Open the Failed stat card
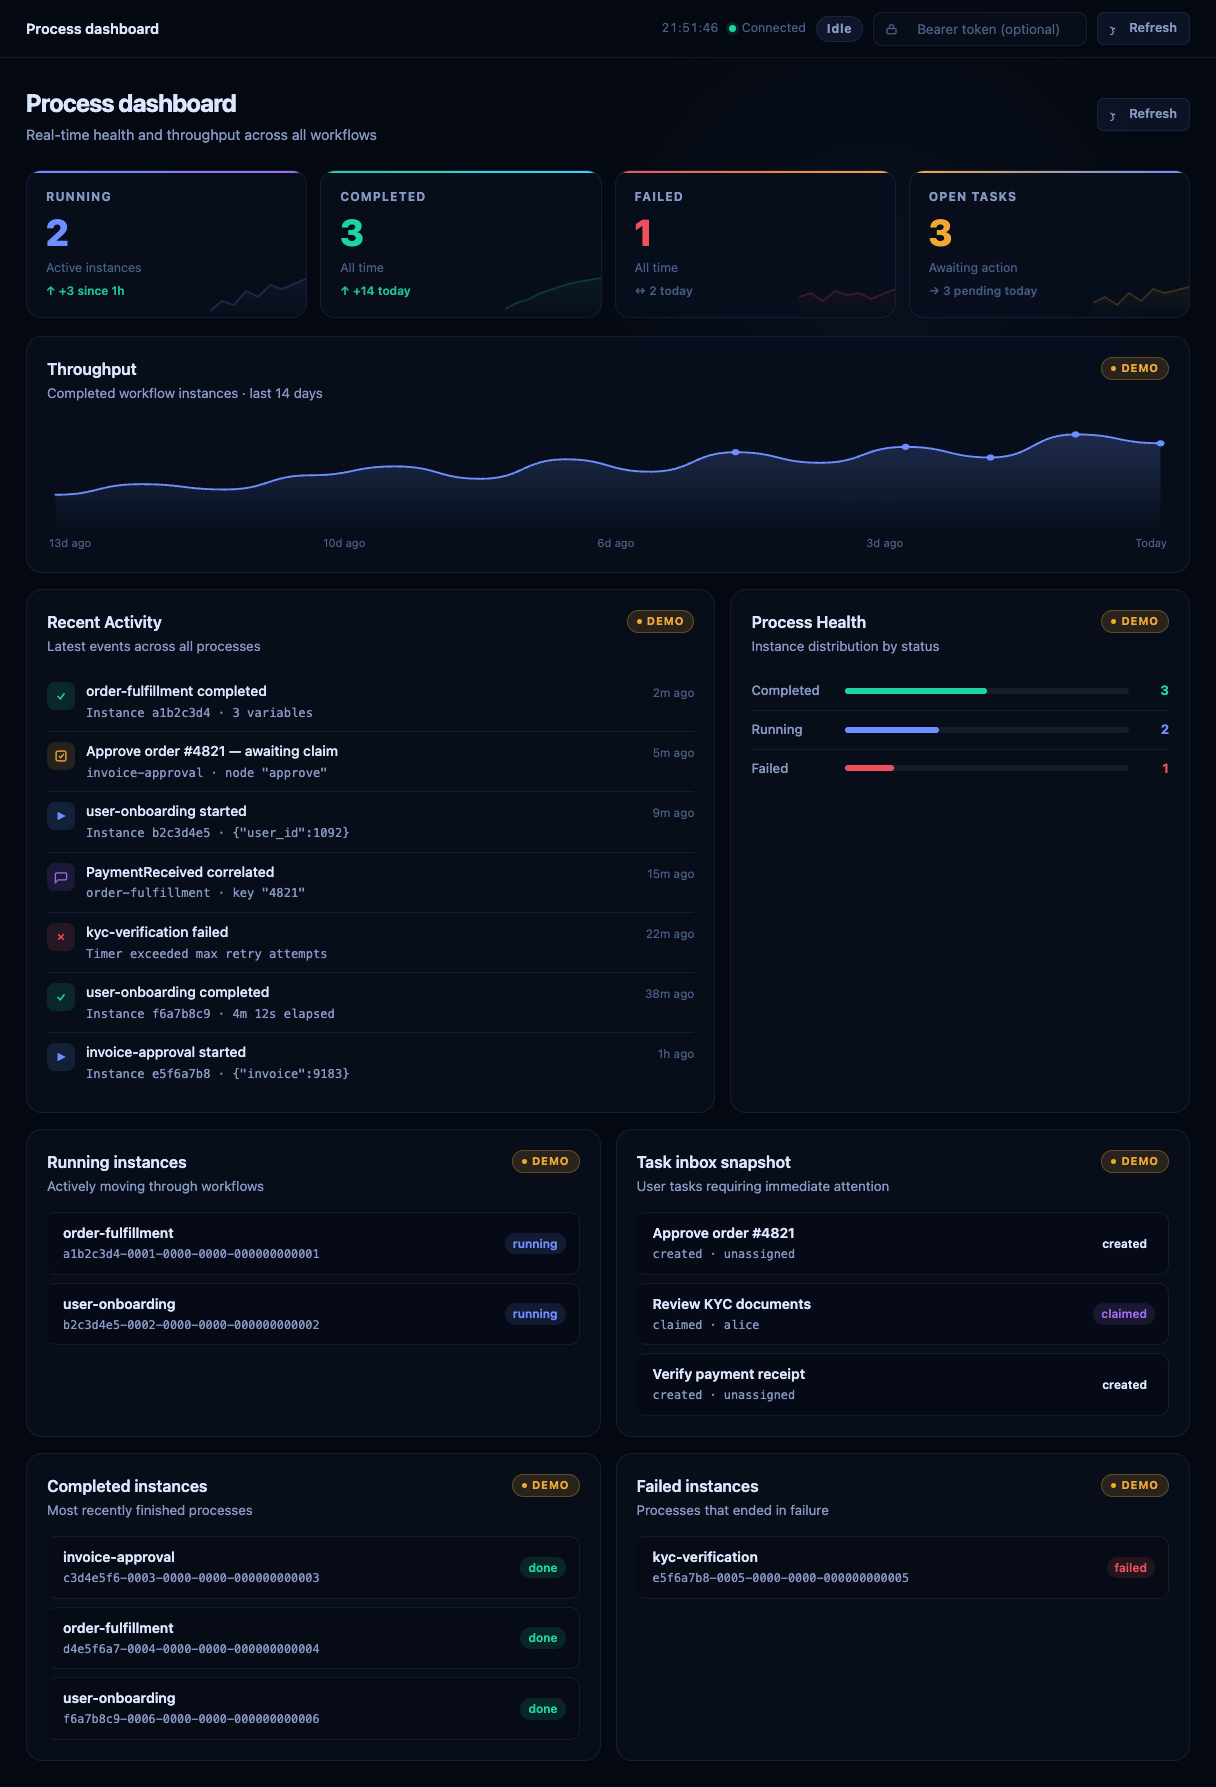This screenshot has height=1787, width=1216. [x=755, y=244]
